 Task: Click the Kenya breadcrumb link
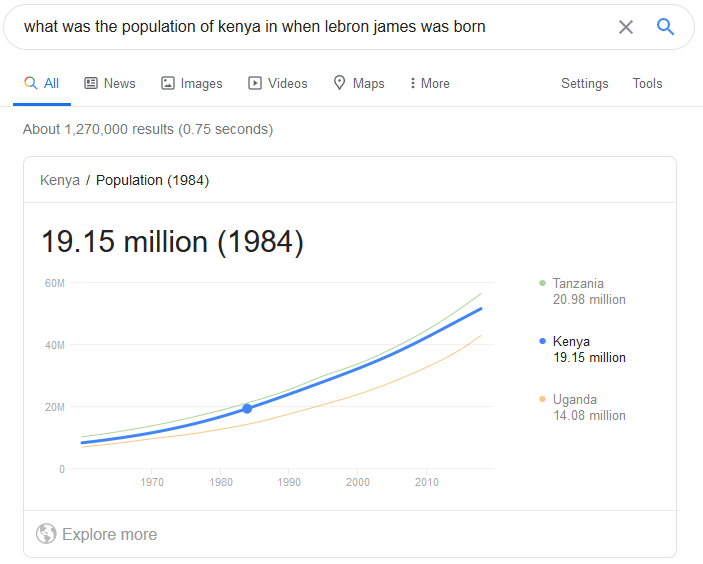coord(60,180)
